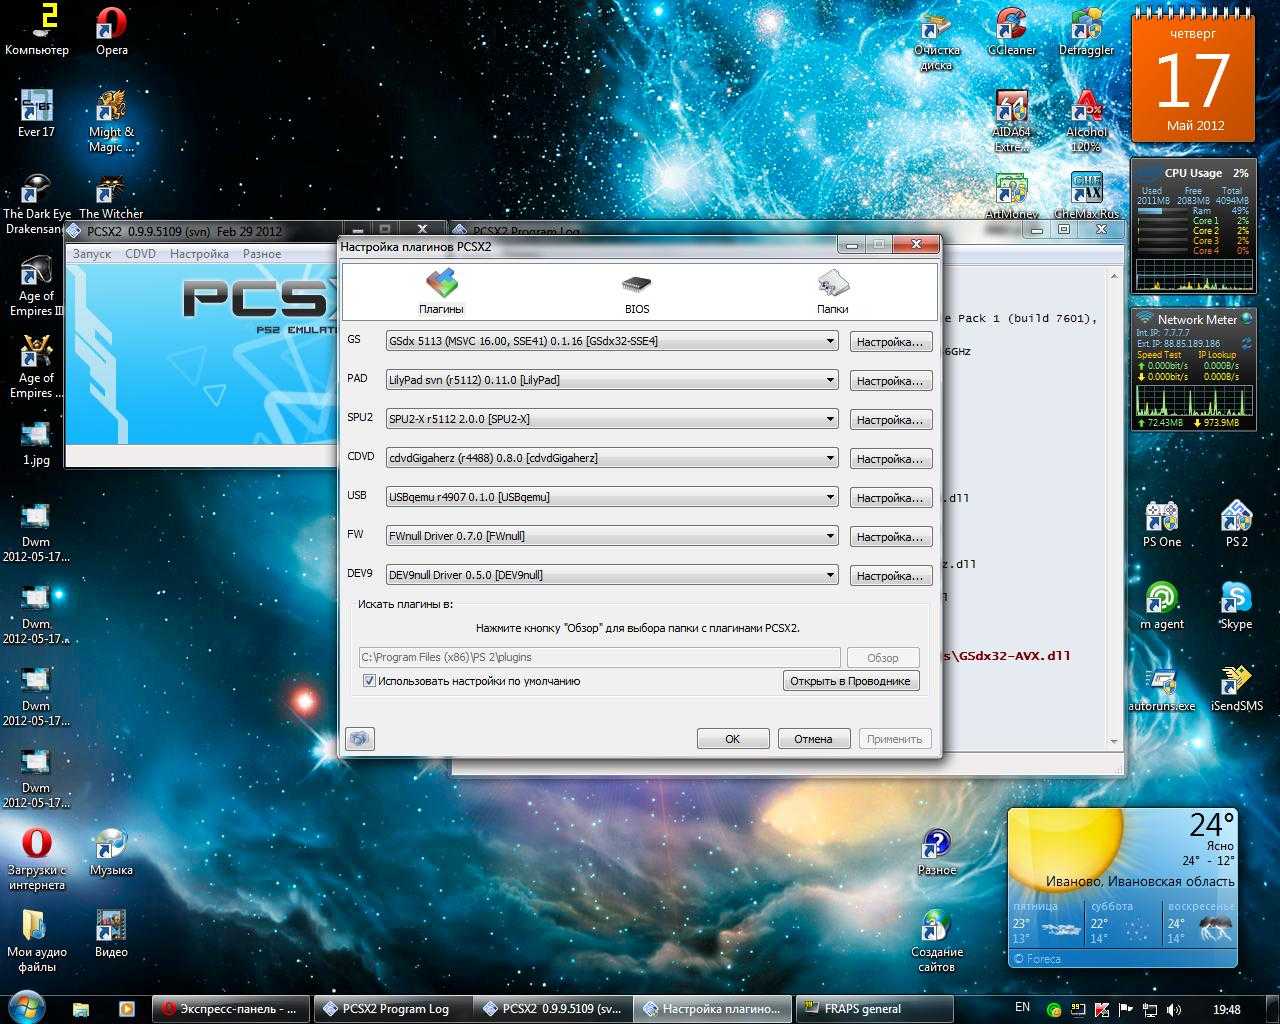This screenshot has width=1280, height=1024.
Task: Click the Открыть в Проводнике button
Action: pyautogui.click(x=850, y=681)
